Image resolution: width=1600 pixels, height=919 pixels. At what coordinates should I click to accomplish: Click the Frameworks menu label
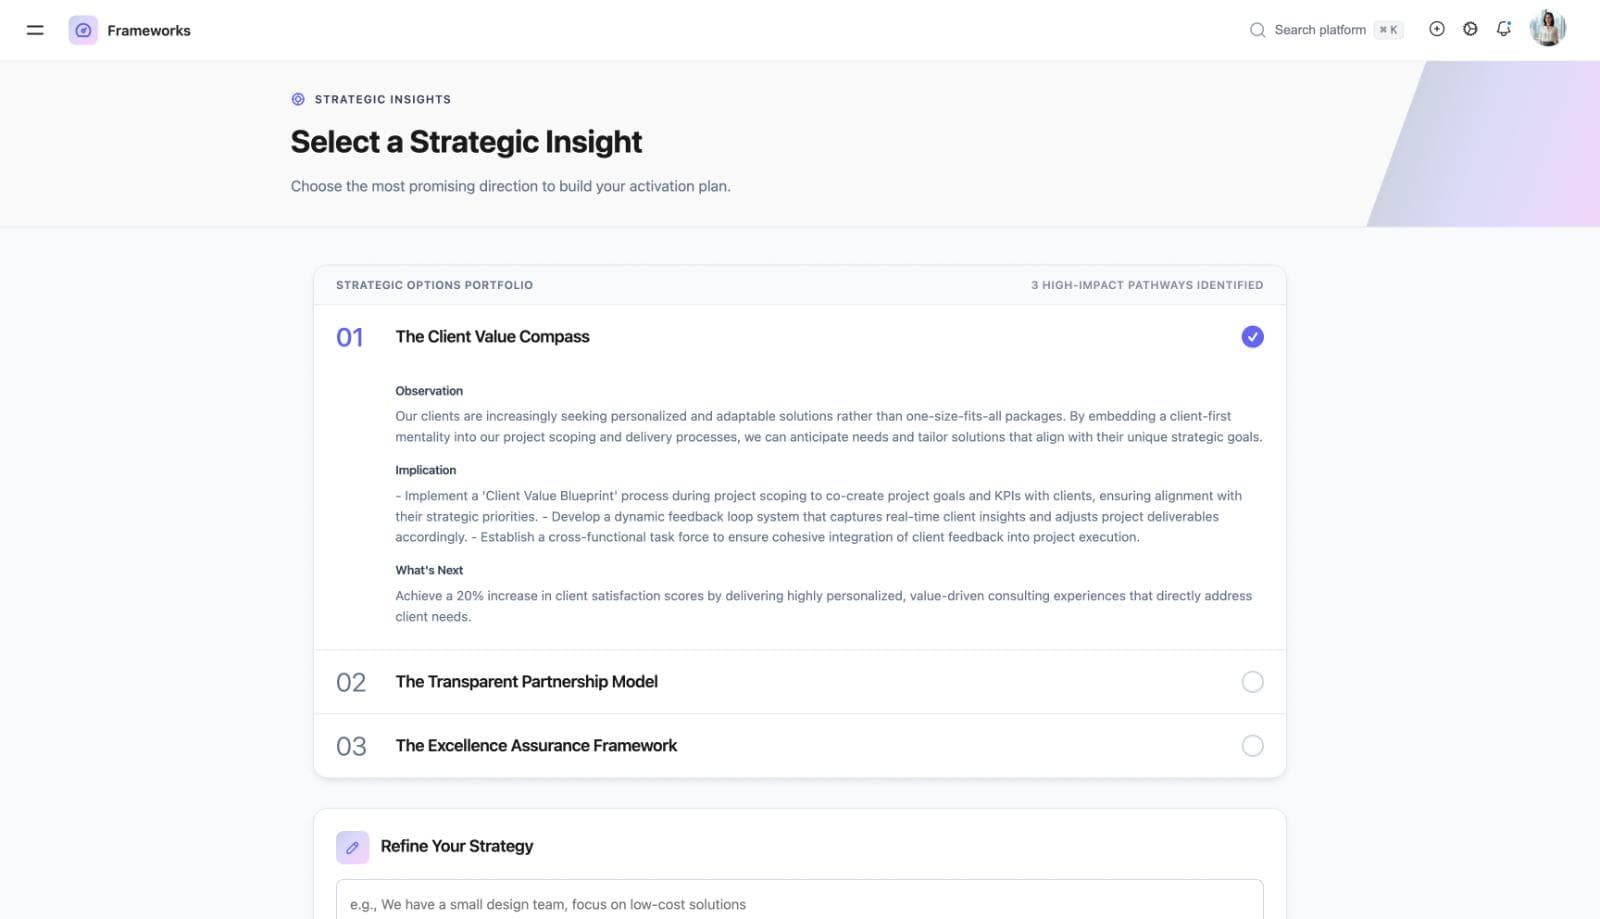(148, 30)
